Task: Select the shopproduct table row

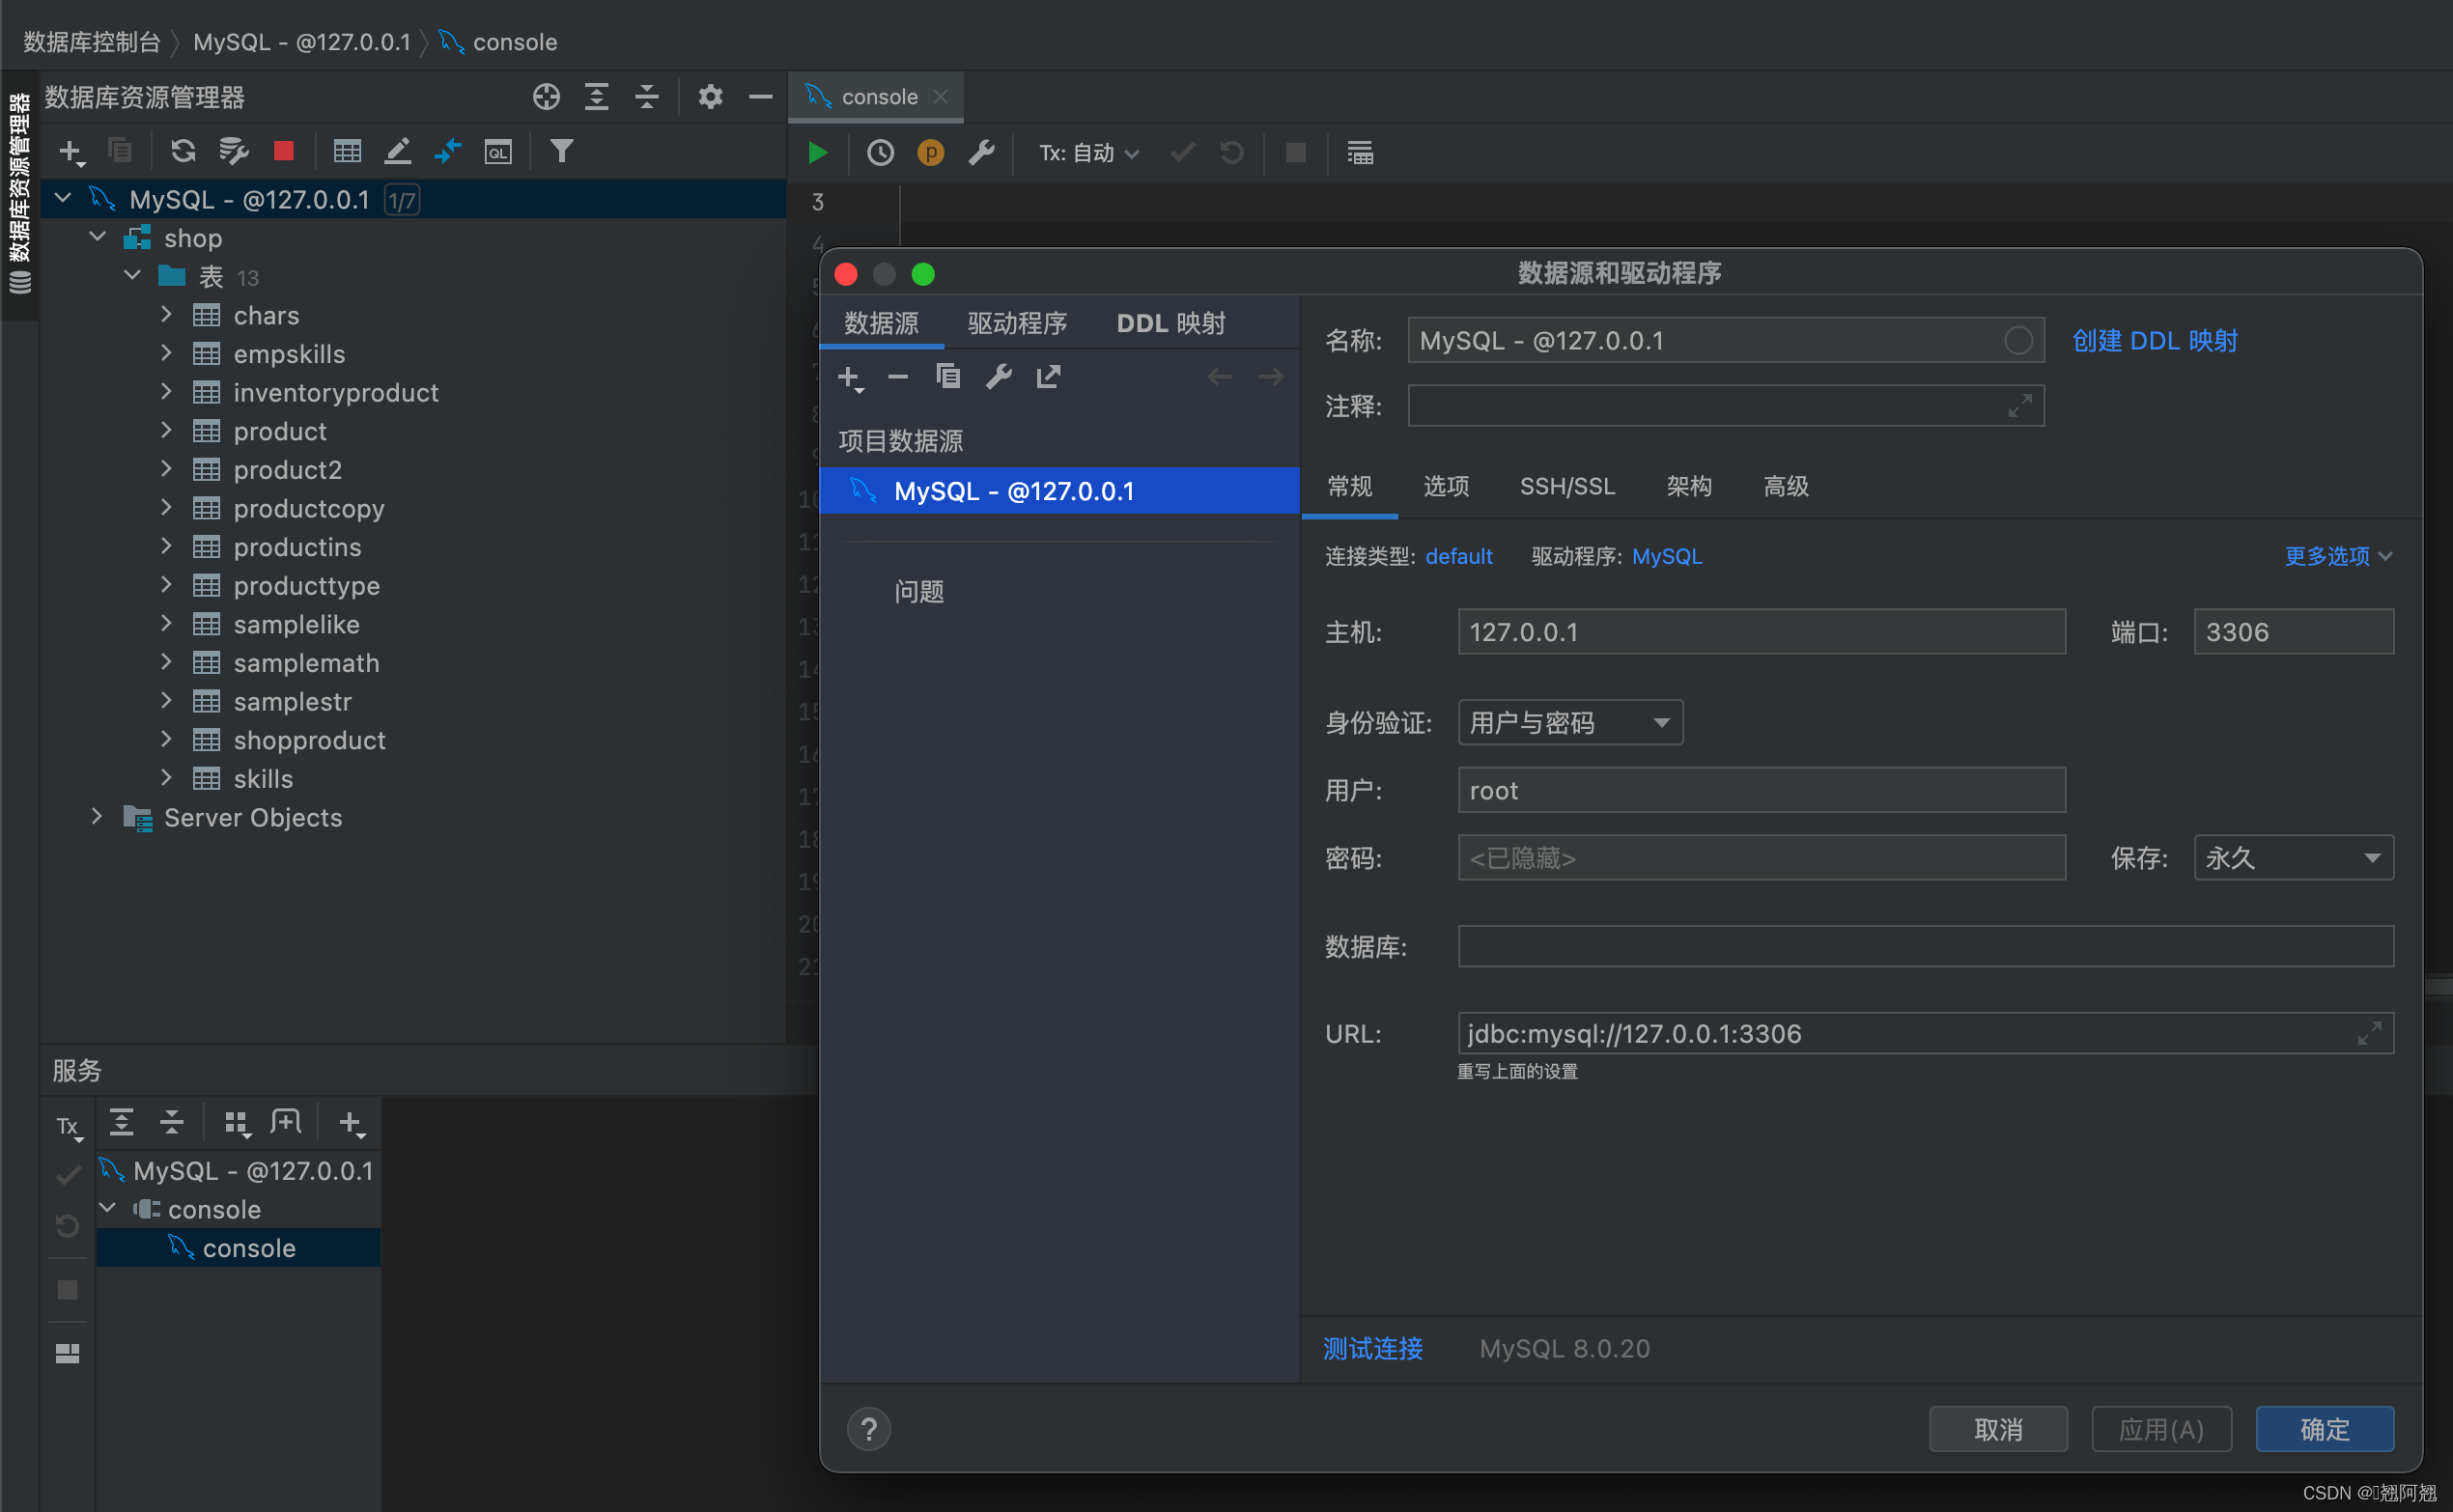Action: [x=309, y=740]
